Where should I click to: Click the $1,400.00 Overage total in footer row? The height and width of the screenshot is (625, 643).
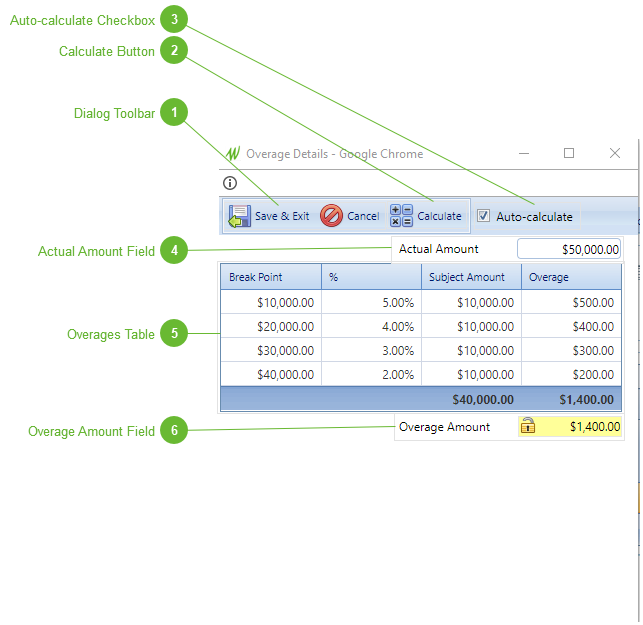tap(586, 399)
